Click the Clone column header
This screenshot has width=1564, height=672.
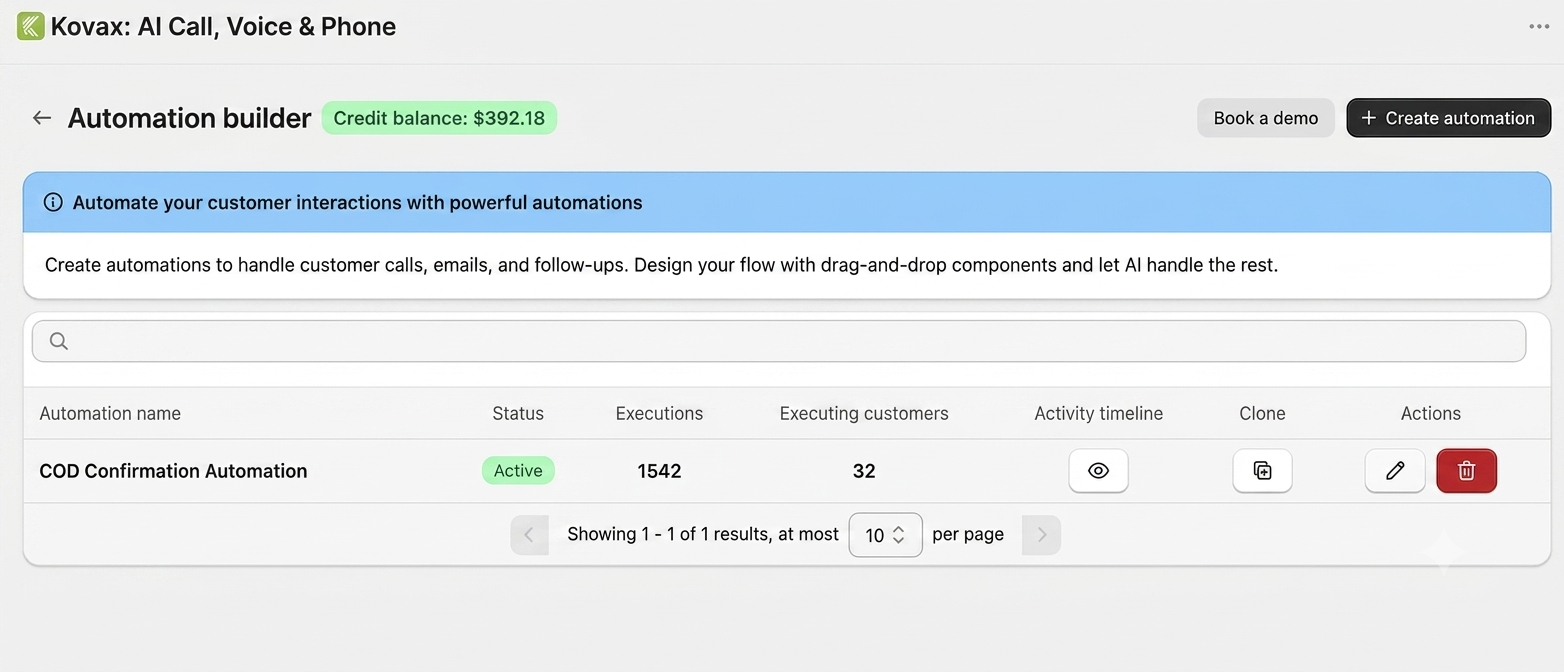tap(1262, 414)
